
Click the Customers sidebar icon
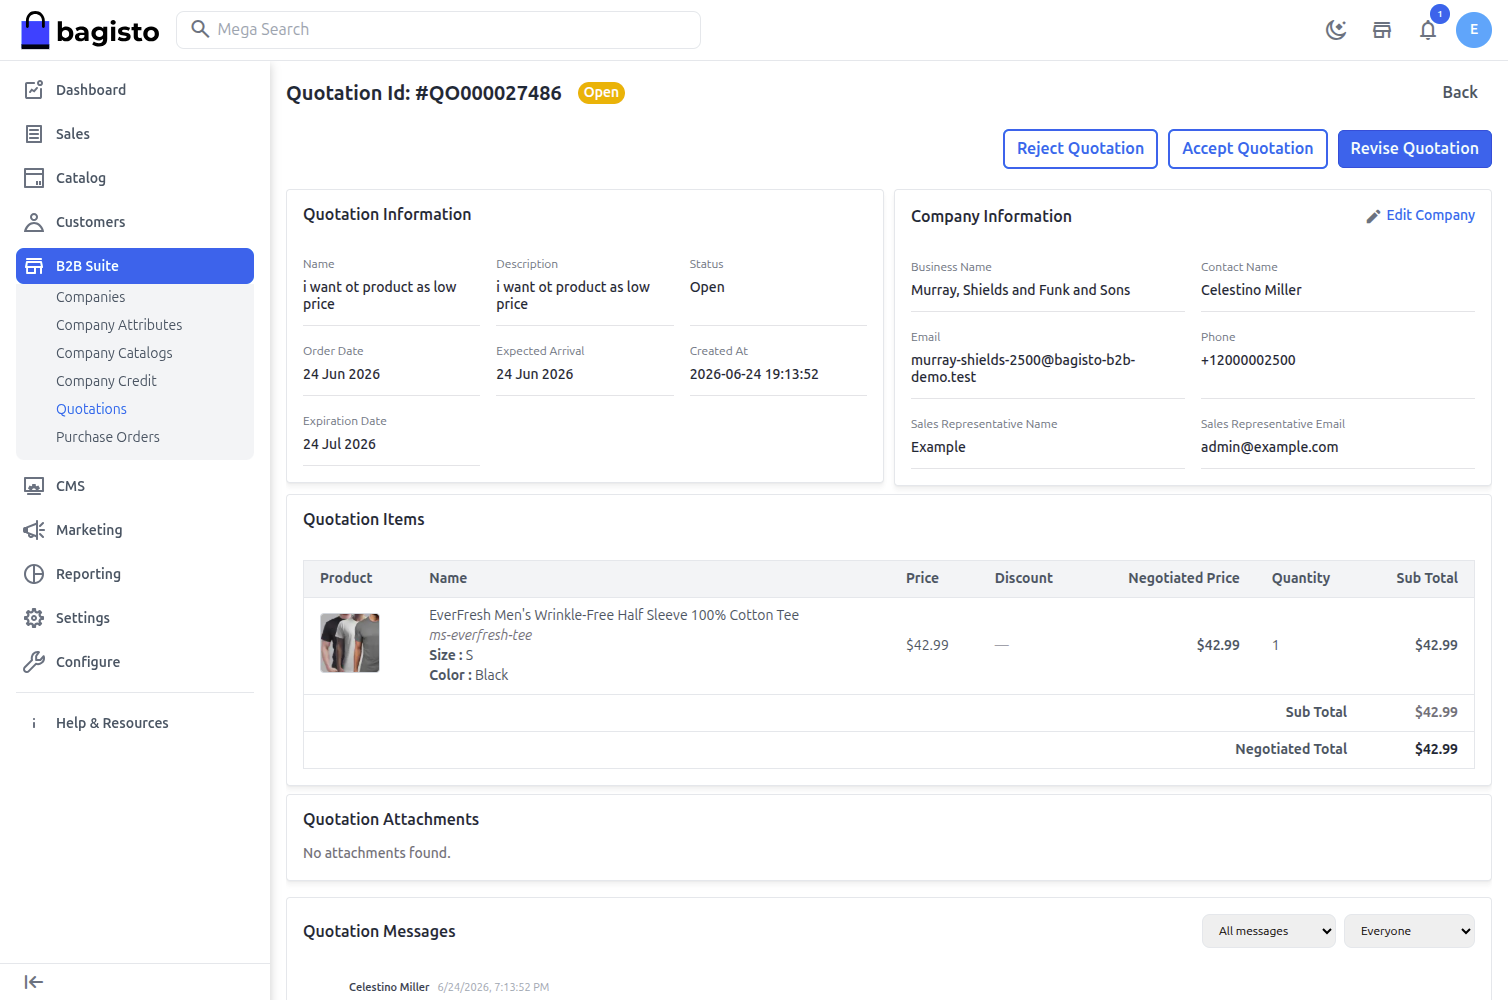(34, 222)
